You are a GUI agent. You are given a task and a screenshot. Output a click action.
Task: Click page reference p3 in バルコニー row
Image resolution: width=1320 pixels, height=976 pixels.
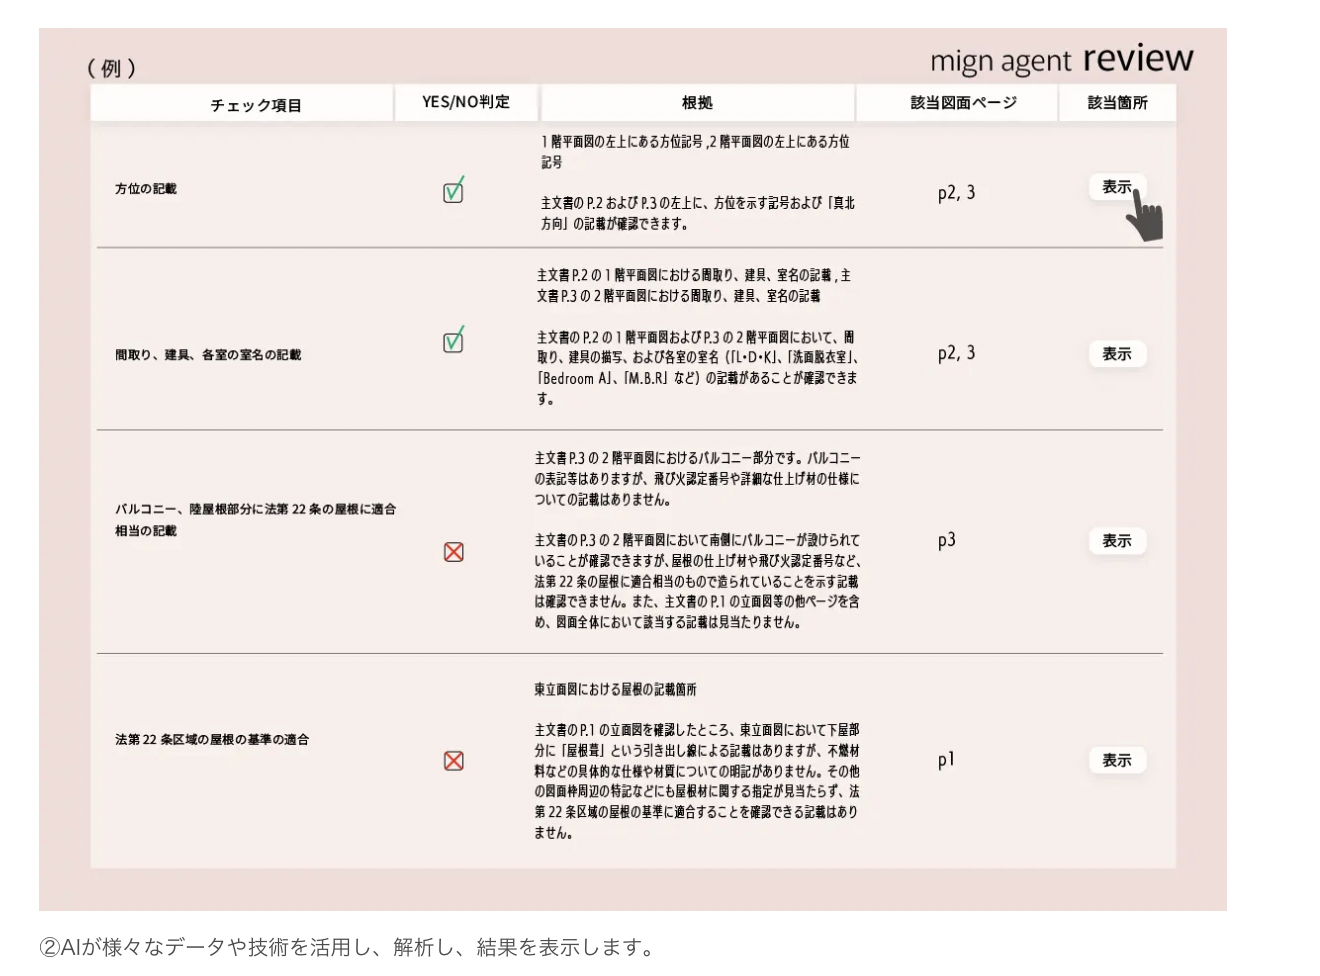[946, 541]
